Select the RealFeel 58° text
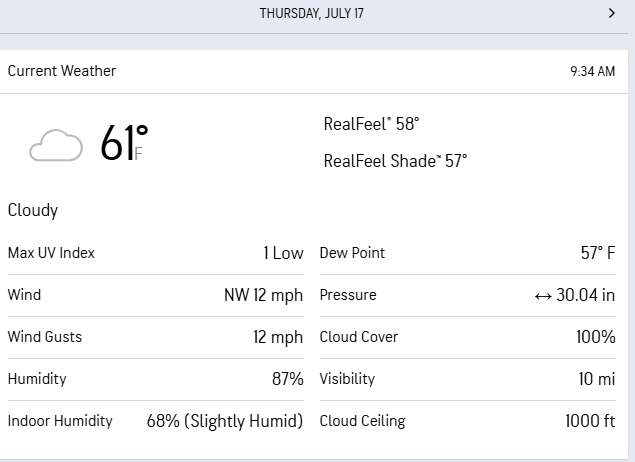 pyautogui.click(x=371, y=124)
